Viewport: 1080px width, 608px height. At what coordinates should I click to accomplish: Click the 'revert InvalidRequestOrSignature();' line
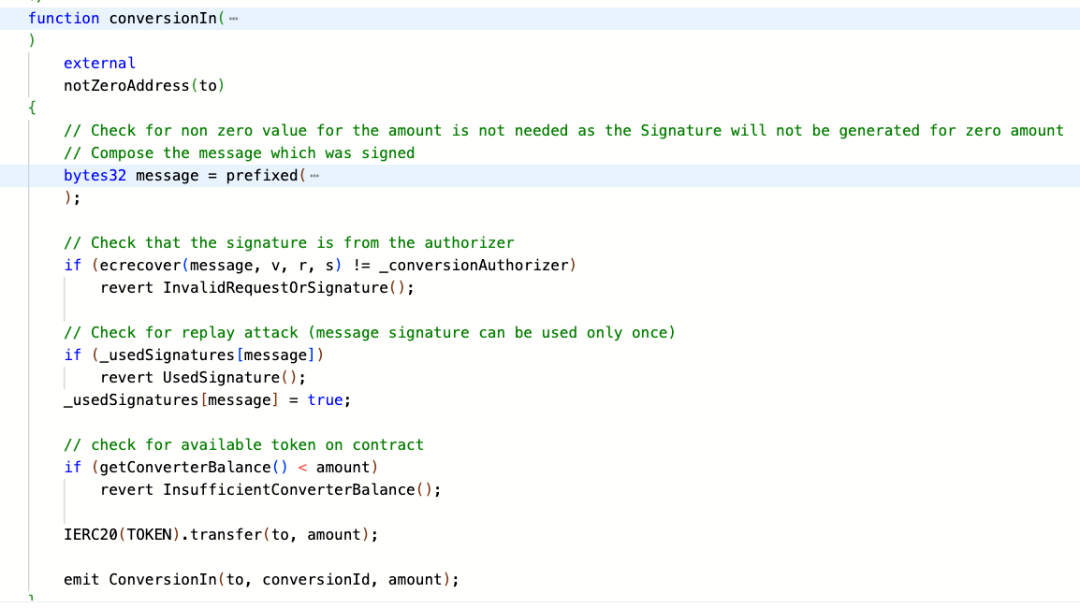(x=257, y=288)
